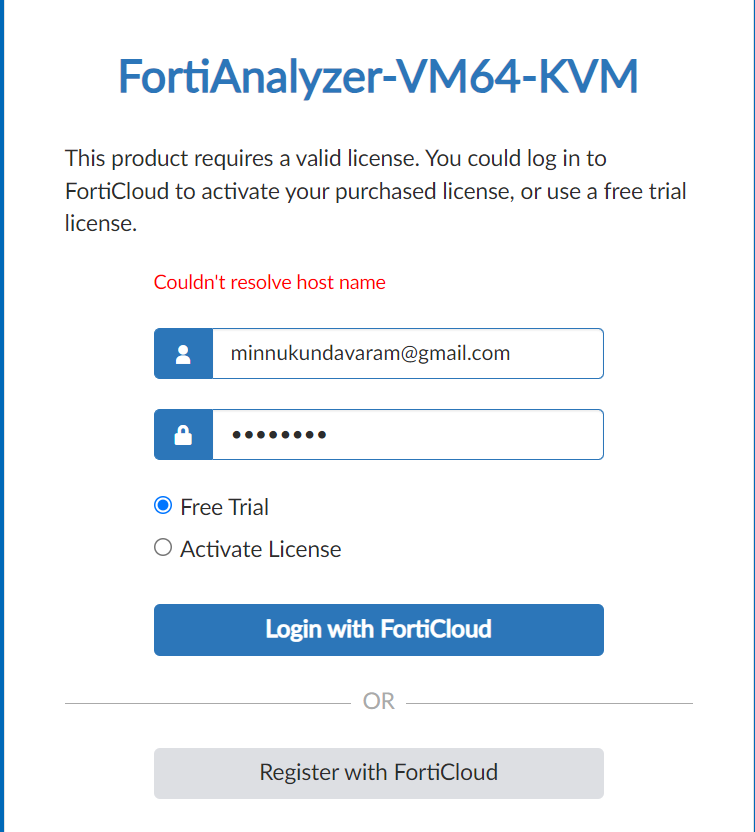
Task: Click the "OR" separator text
Action: [x=379, y=702]
